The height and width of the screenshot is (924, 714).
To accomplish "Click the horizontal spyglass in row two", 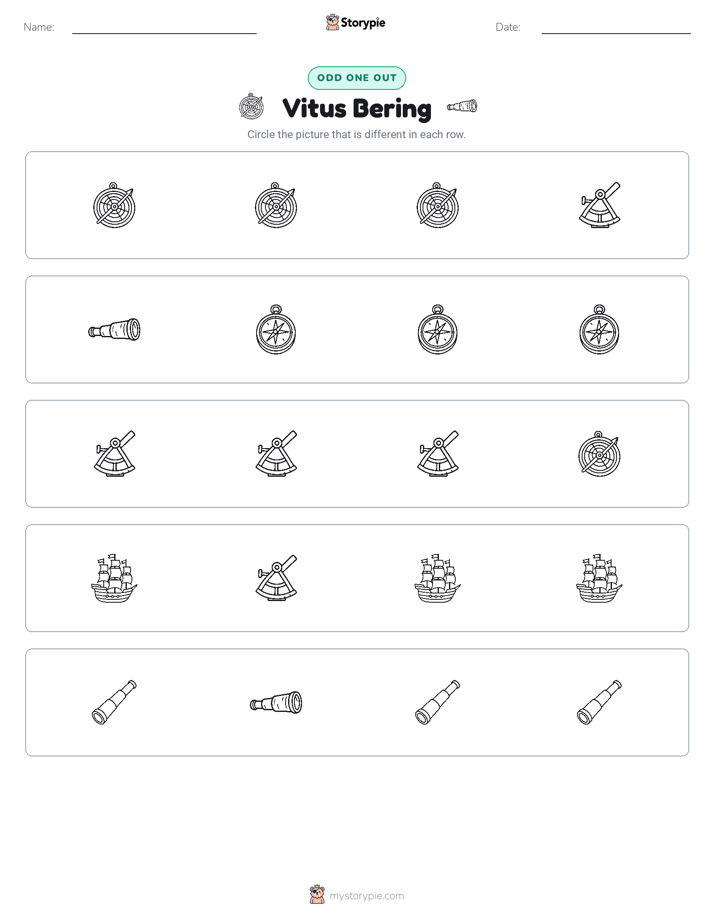I will [114, 329].
